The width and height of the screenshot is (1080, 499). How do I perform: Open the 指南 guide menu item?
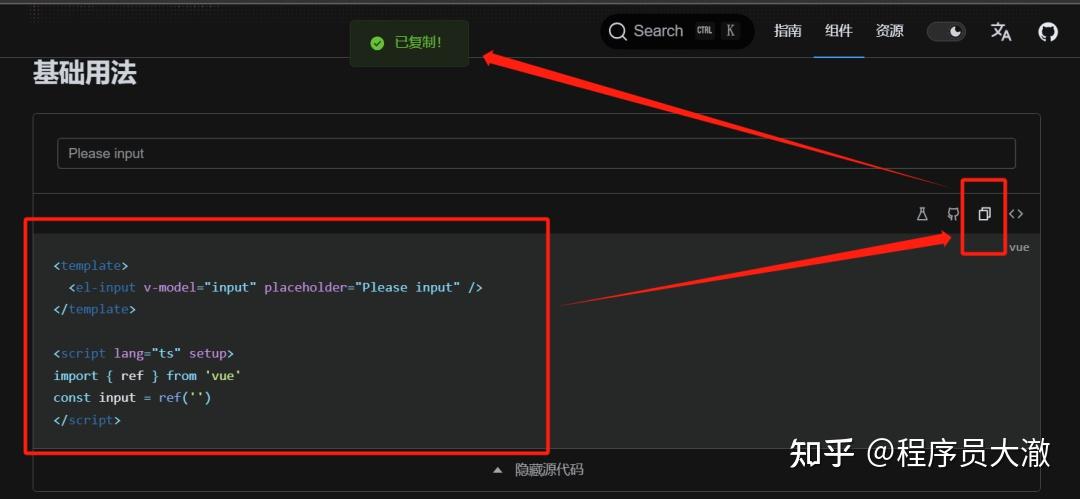(787, 31)
